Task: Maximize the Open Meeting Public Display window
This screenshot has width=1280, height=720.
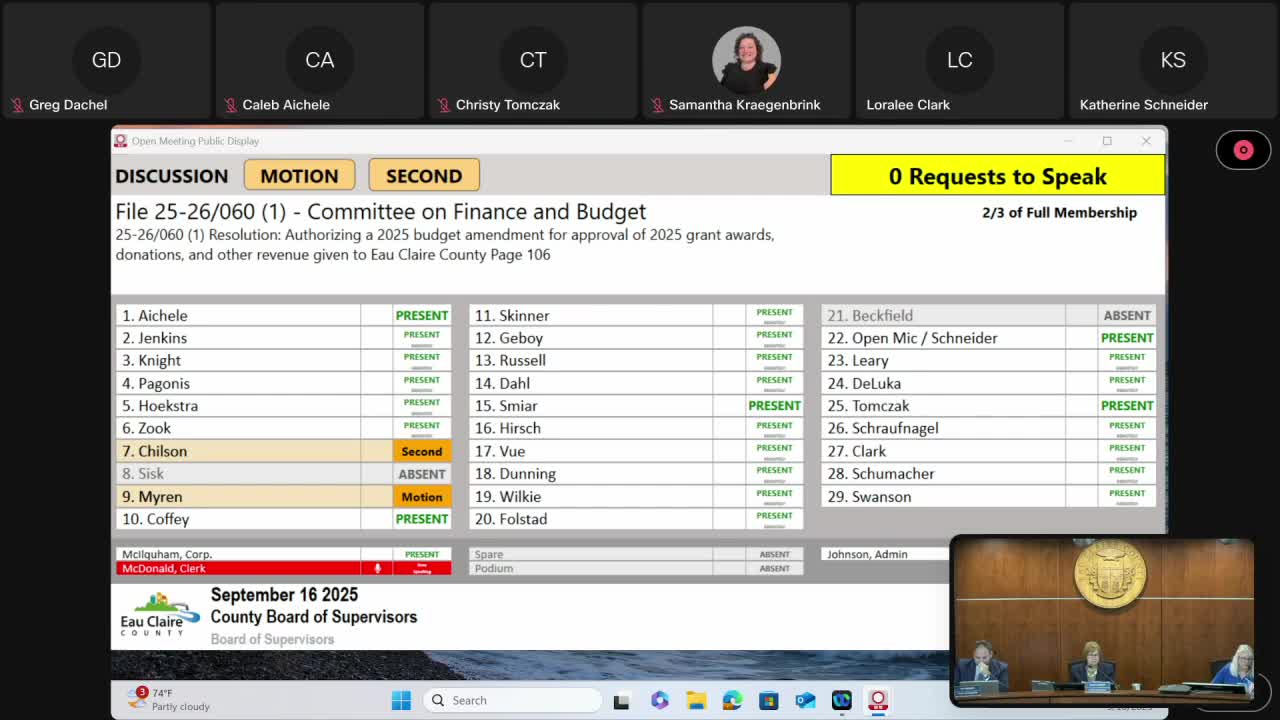Action: (x=1107, y=141)
